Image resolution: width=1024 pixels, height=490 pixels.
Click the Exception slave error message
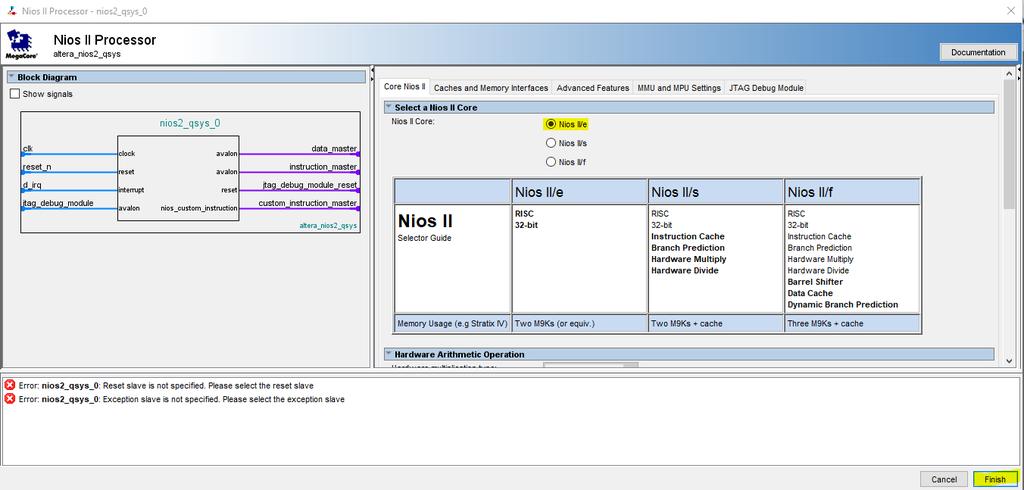(182, 399)
